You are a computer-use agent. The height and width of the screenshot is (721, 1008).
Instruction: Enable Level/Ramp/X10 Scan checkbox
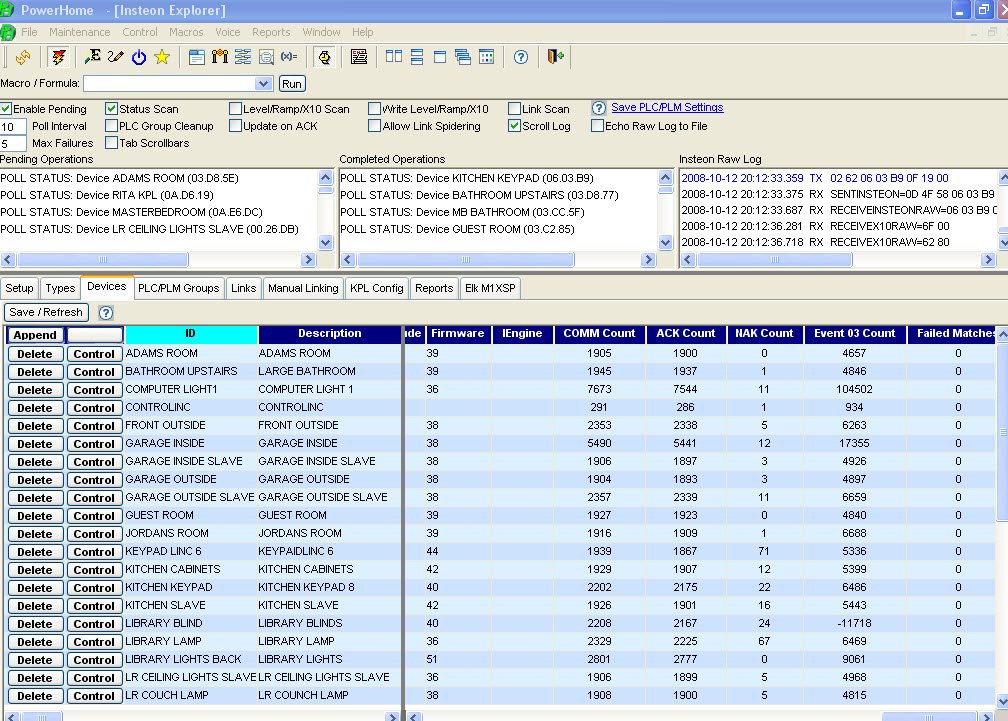(x=236, y=109)
